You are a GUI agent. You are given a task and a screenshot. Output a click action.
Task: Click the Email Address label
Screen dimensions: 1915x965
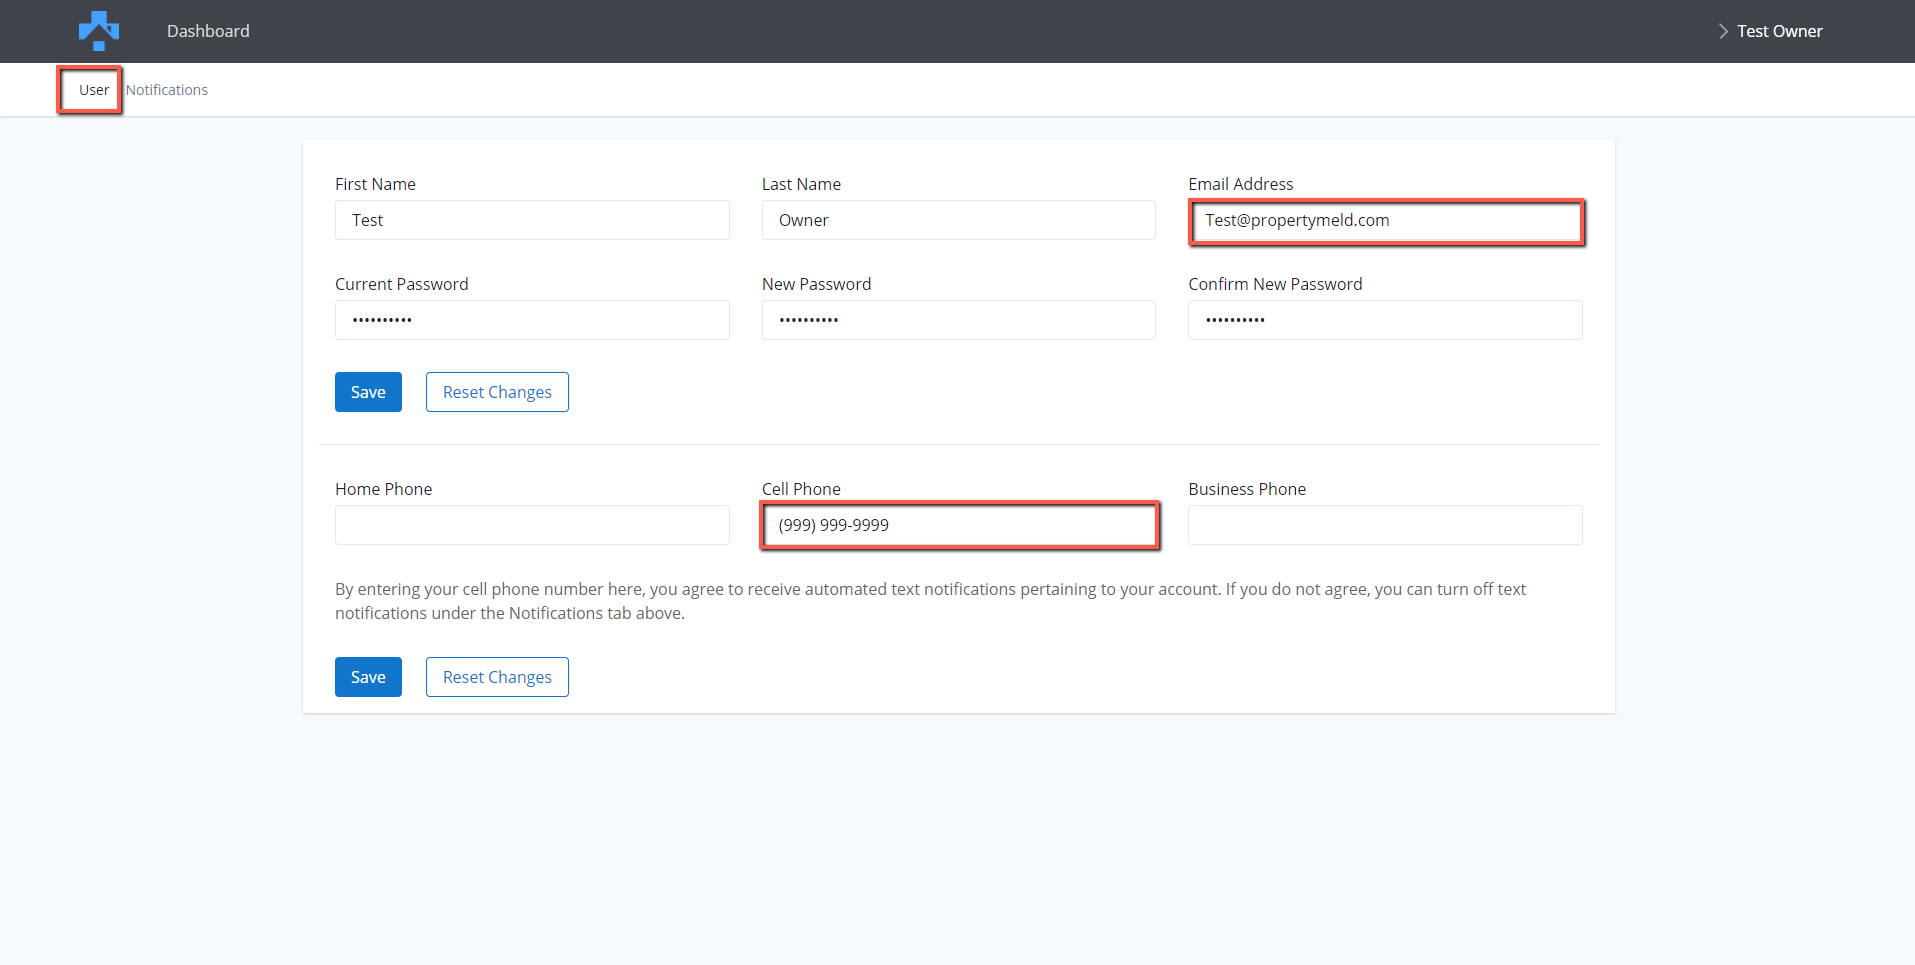1240,184
